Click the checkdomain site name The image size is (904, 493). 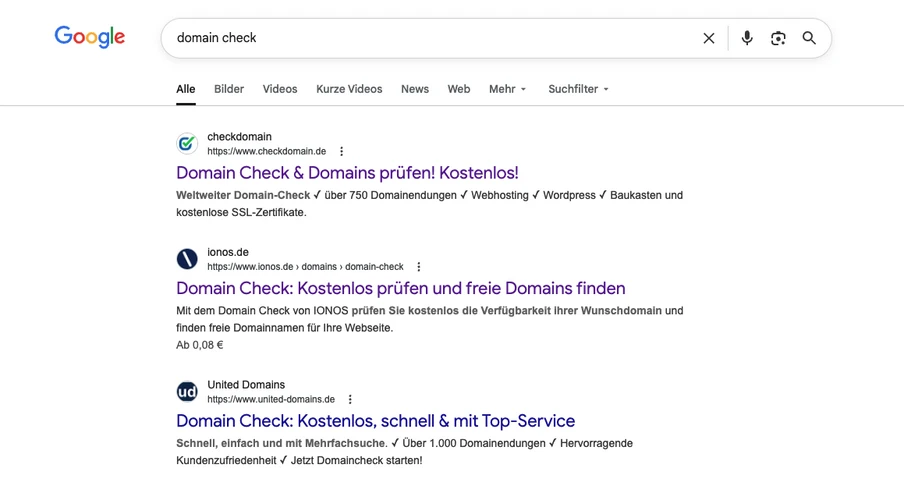pos(239,137)
